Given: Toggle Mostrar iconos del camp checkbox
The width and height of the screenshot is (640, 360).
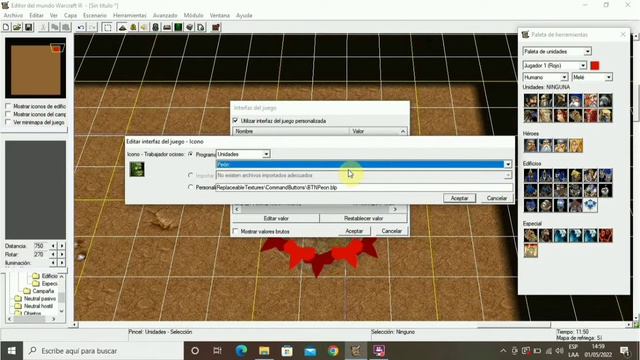Looking at the screenshot, I should point(8,114).
